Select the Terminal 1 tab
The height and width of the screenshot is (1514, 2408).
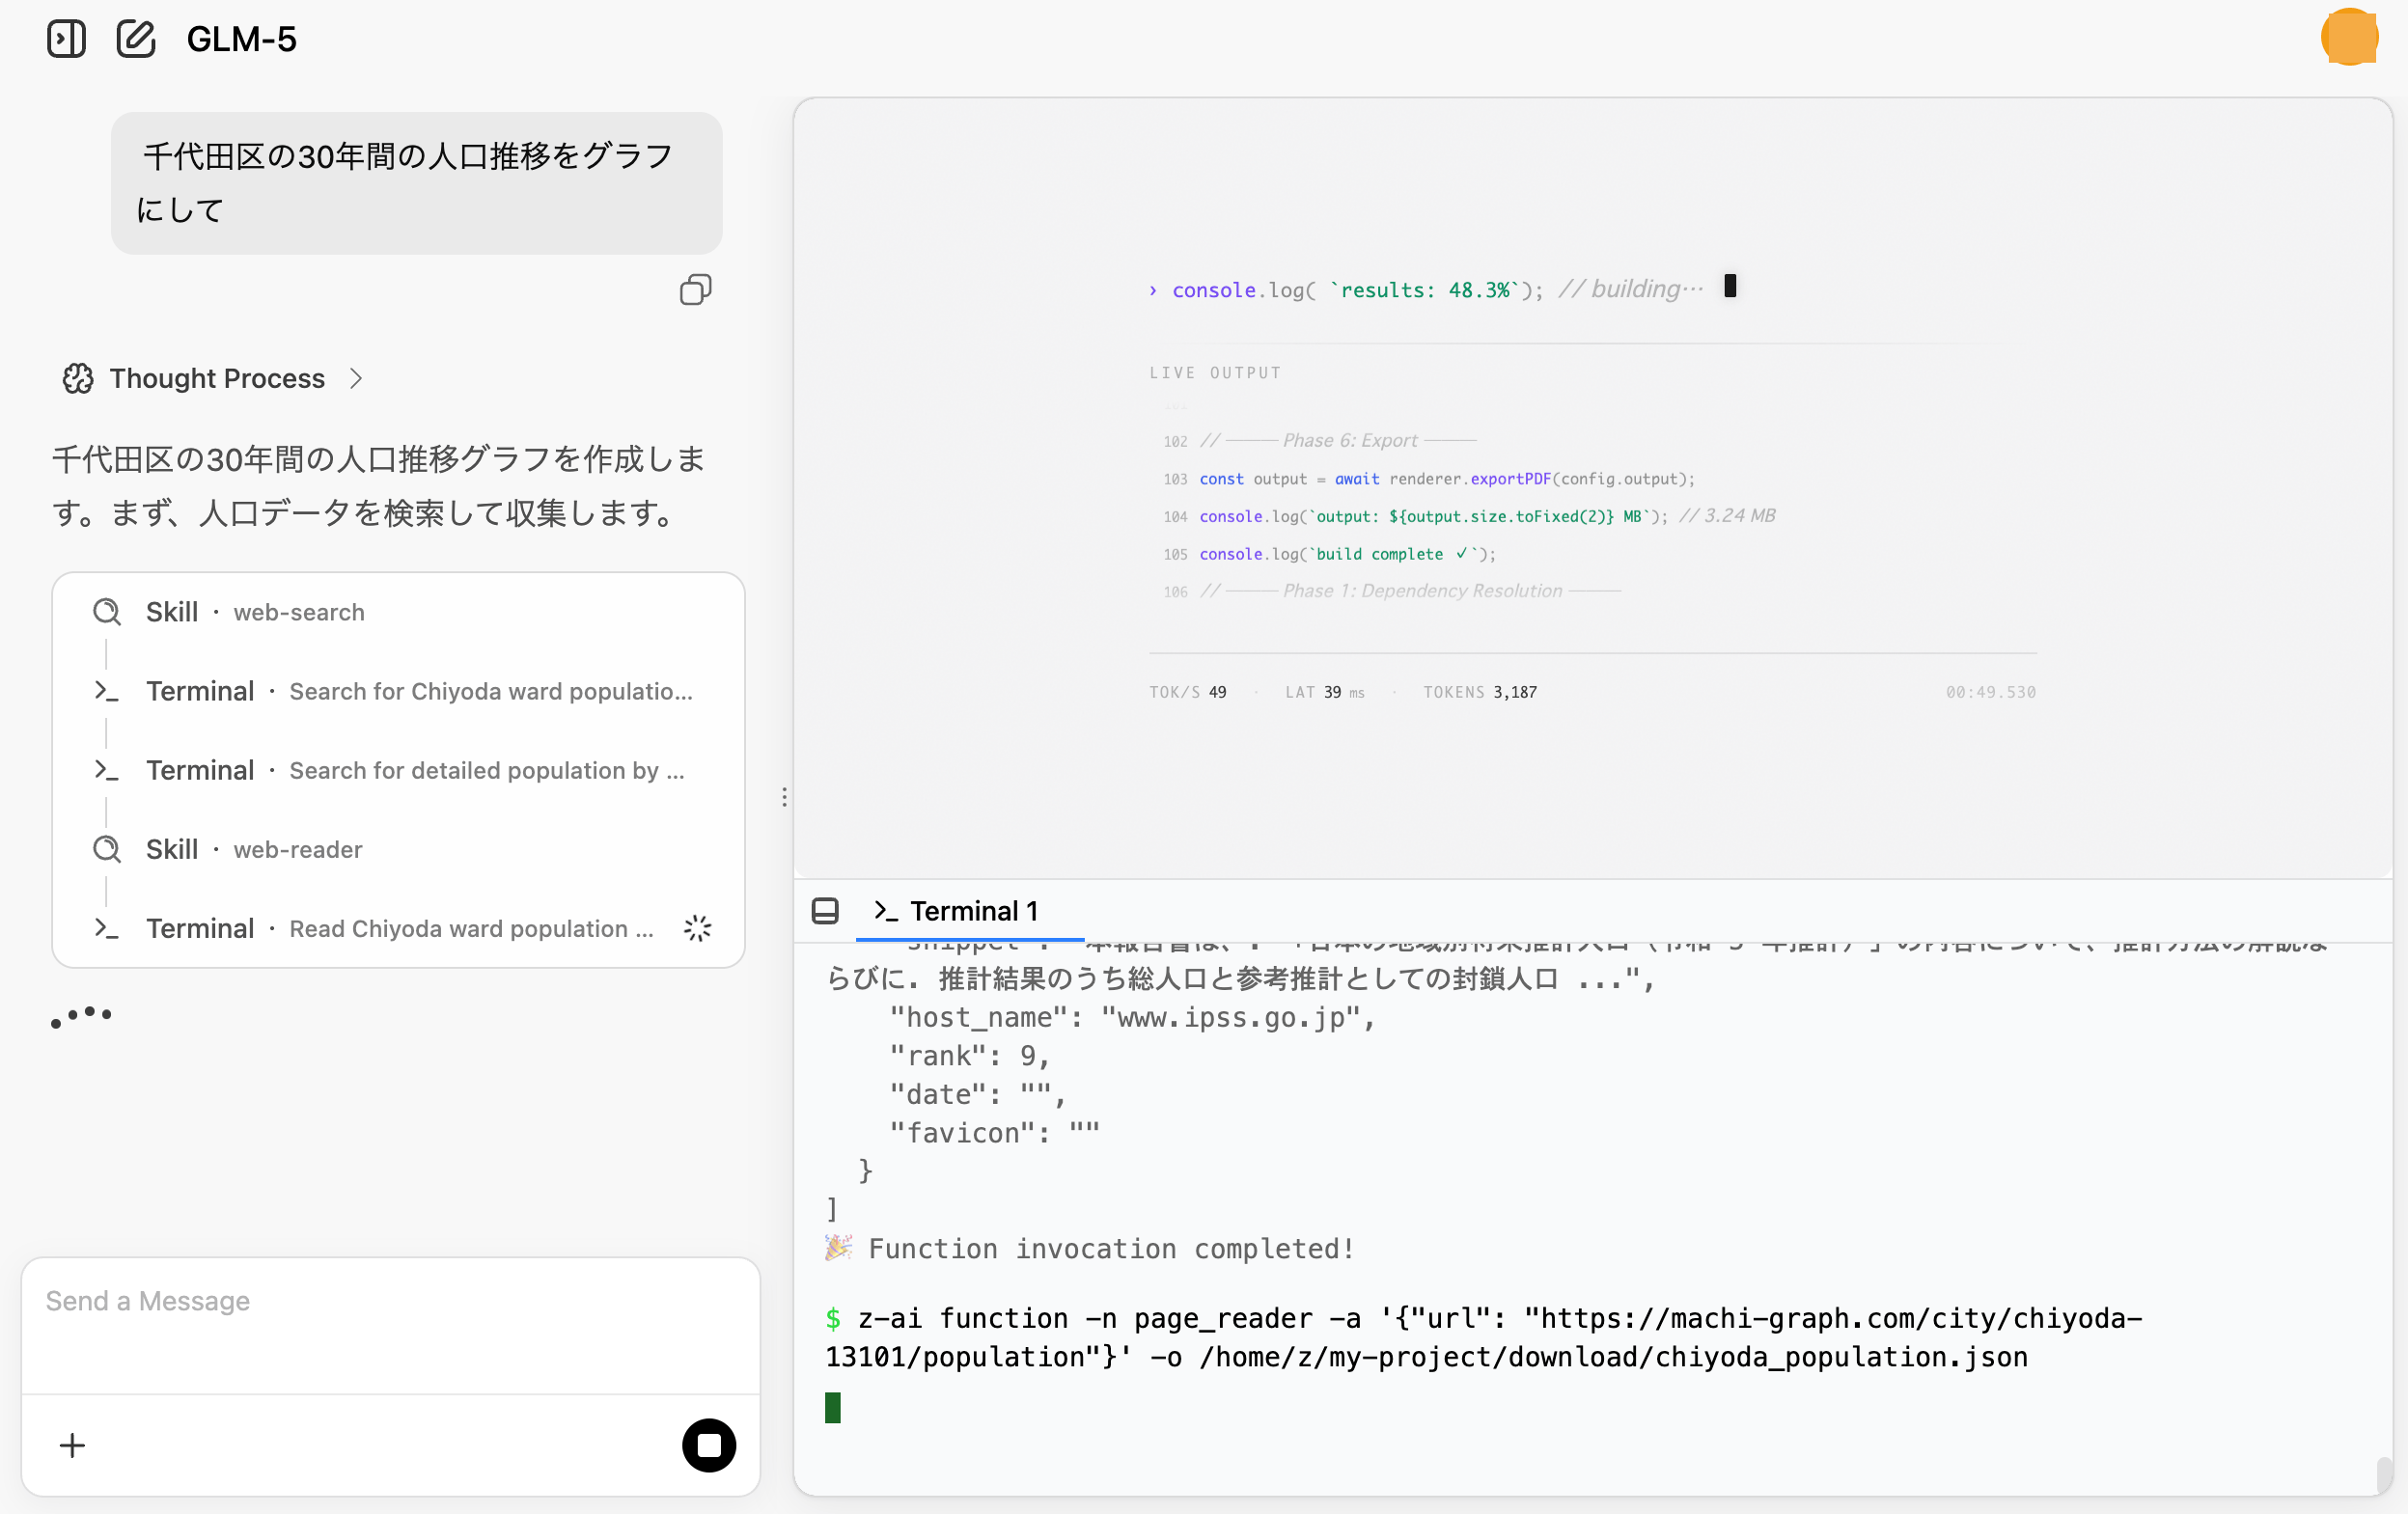point(970,911)
